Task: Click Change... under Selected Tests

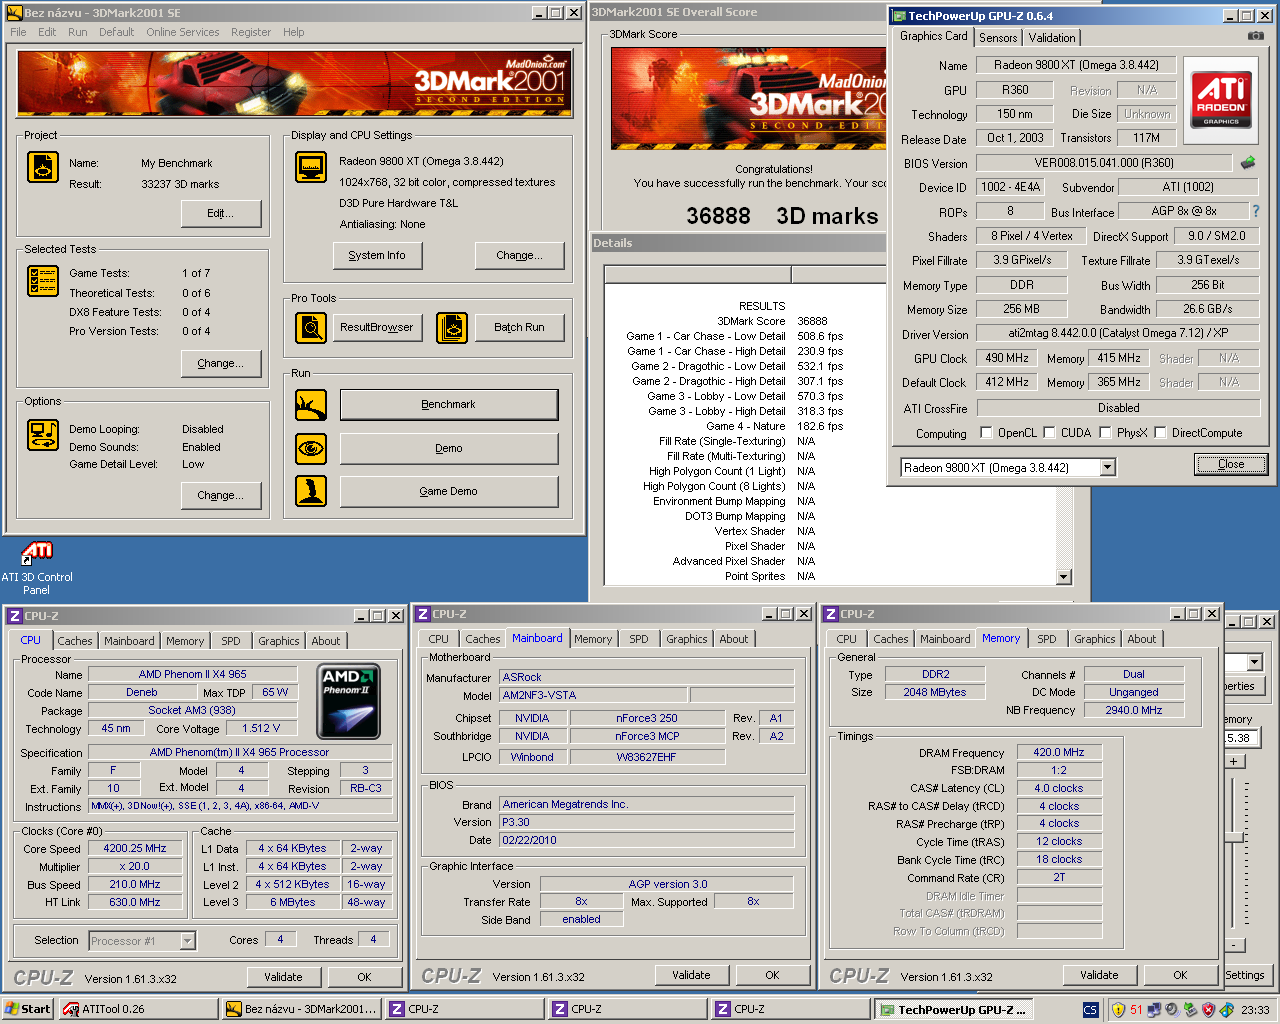Action: click(221, 363)
